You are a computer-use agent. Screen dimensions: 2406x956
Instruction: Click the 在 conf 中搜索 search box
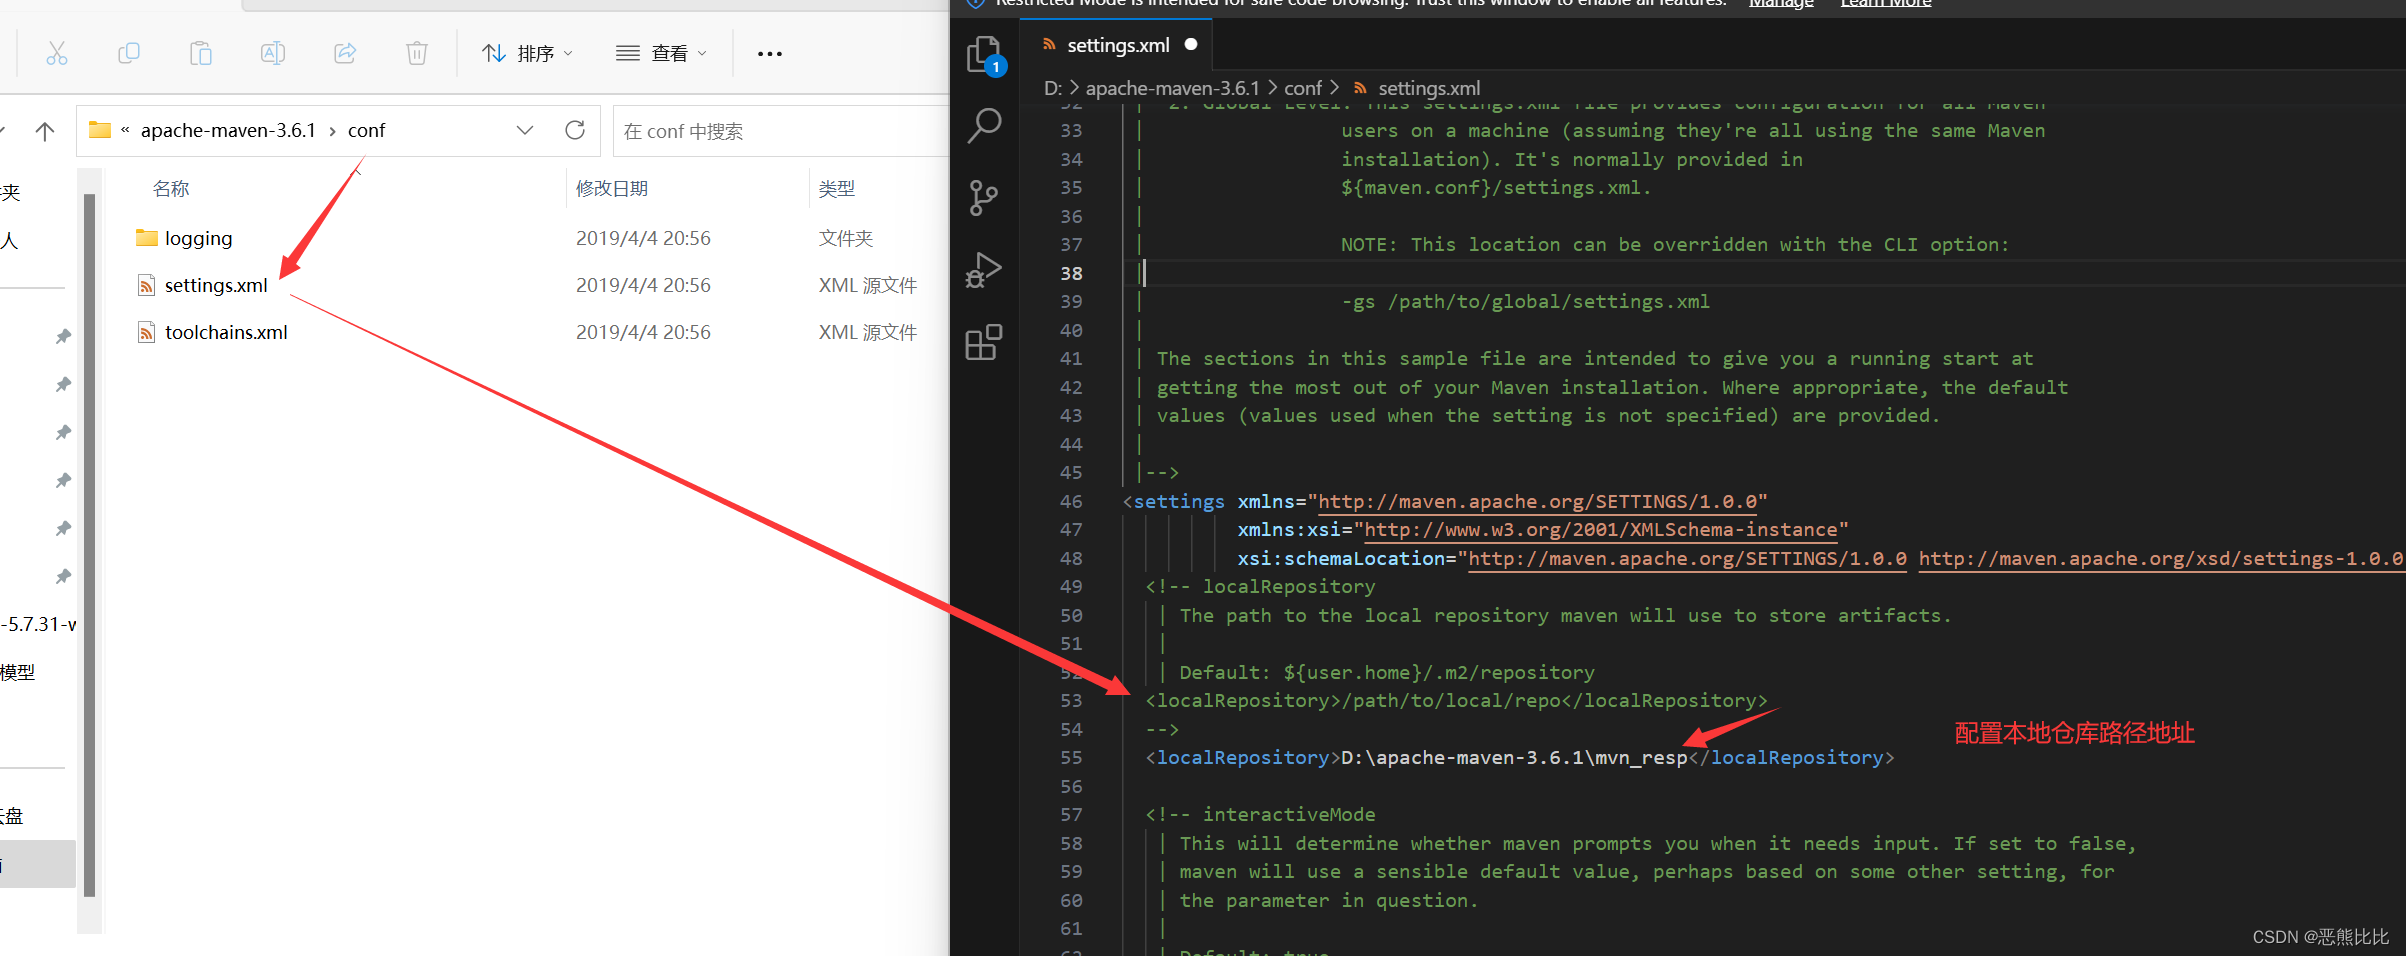click(781, 131)
